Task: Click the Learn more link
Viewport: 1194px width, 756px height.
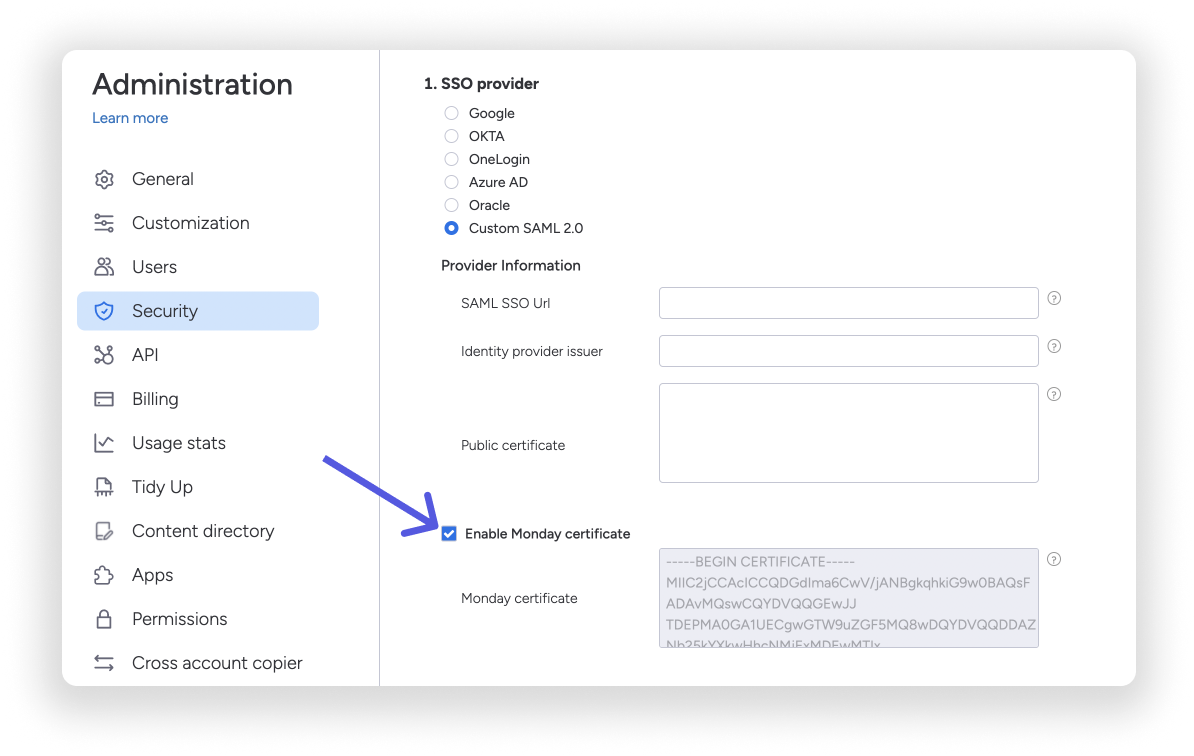Action: (x=130, y=118)
